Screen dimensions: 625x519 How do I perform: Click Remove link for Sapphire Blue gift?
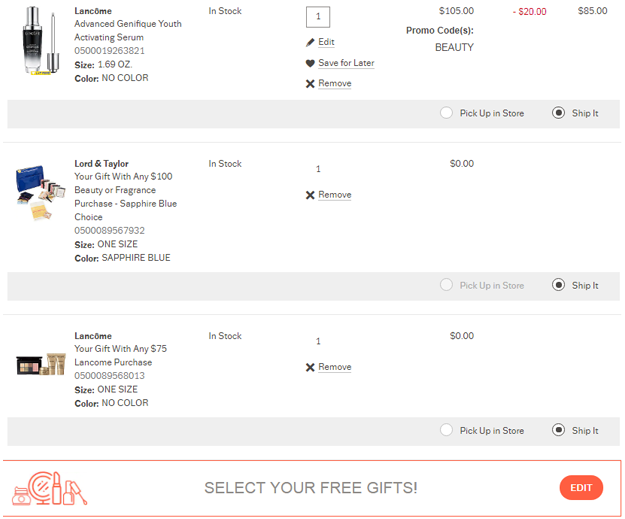click(335, 195)
